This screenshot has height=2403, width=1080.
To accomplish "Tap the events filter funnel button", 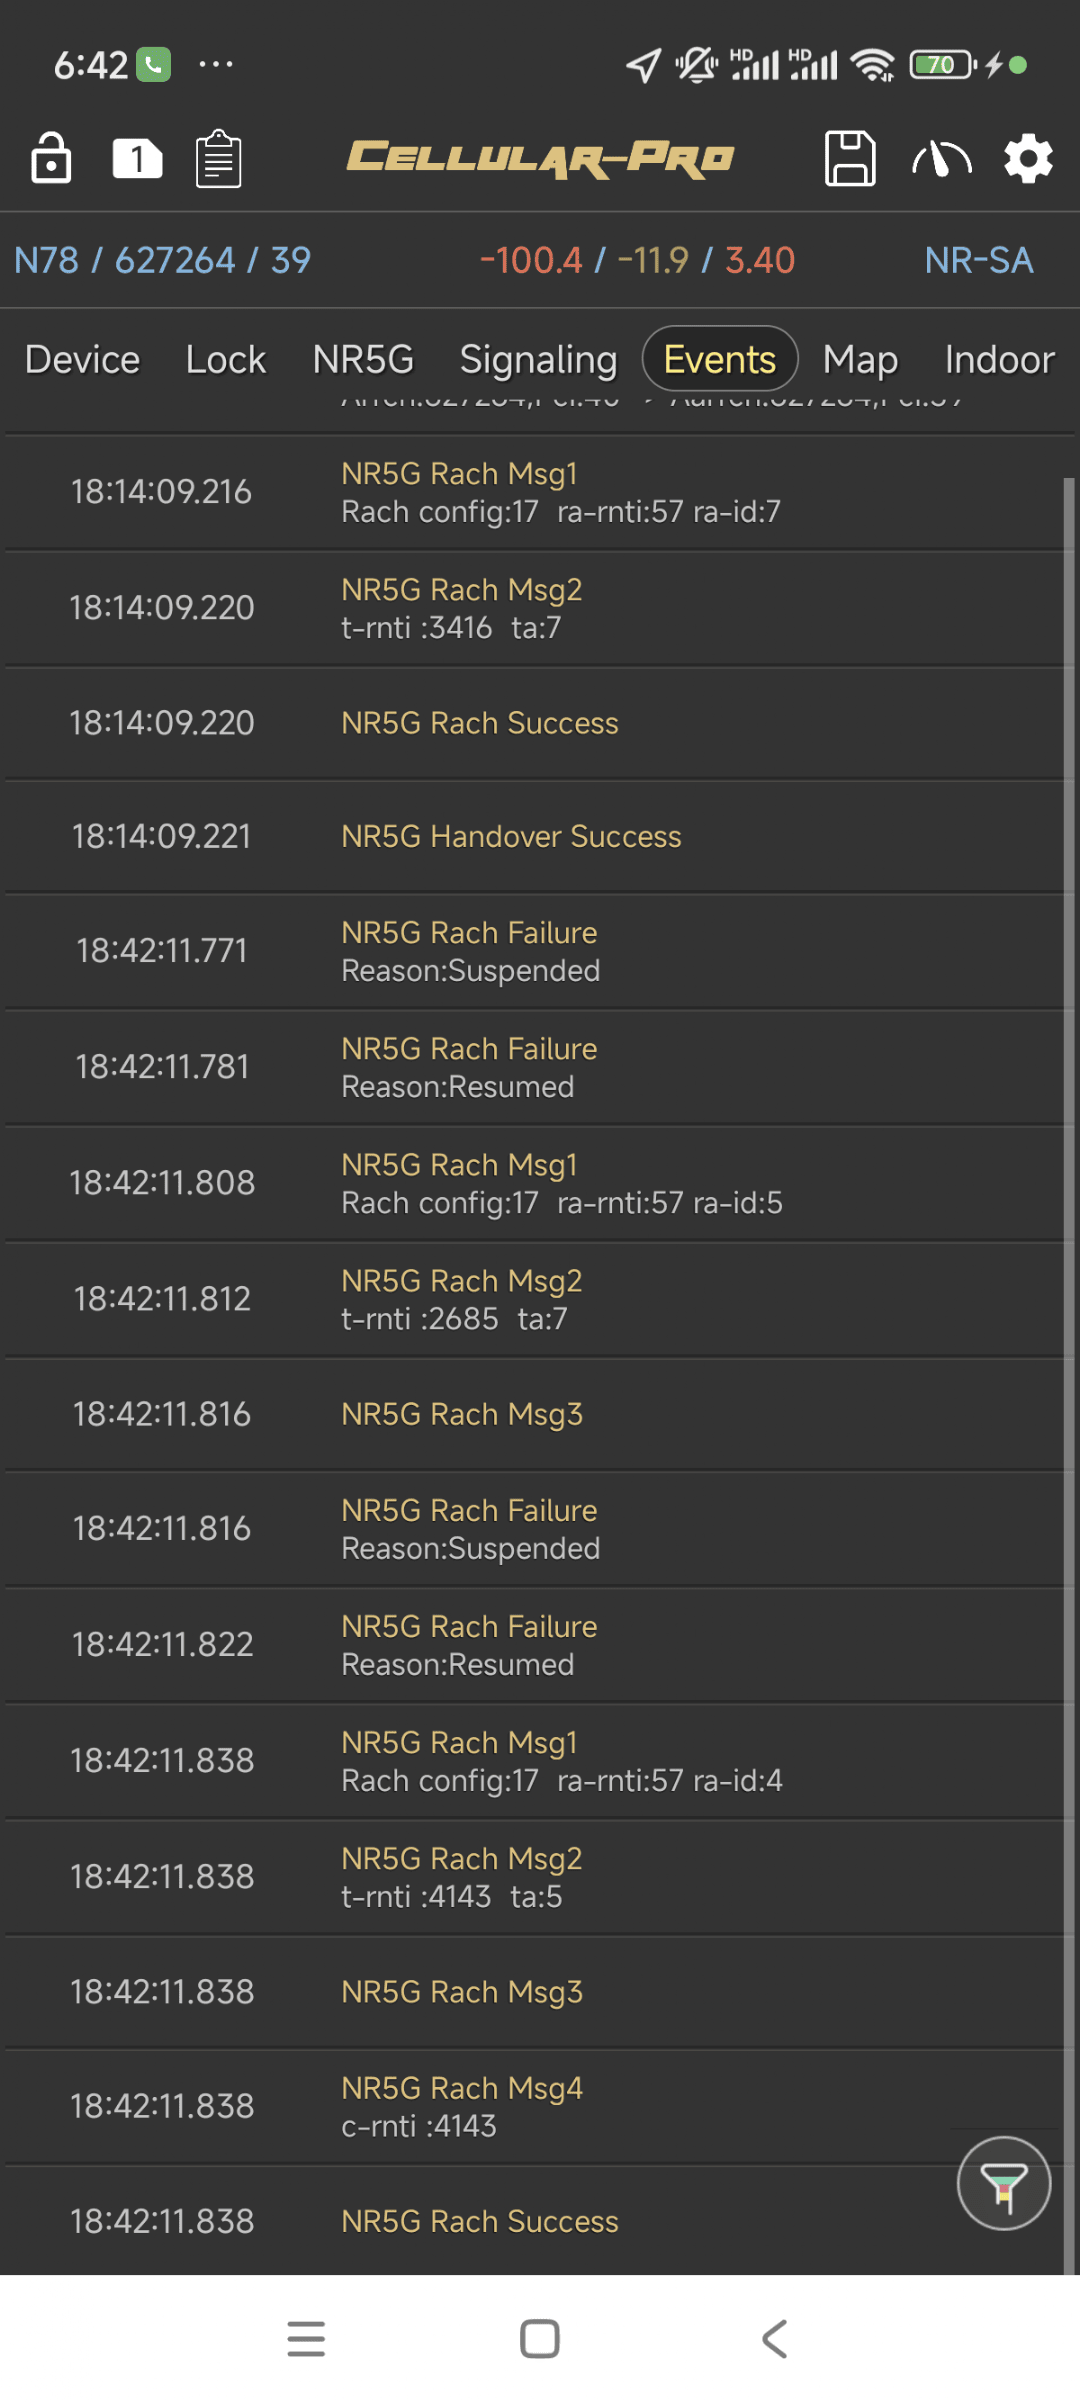I will click(1003, 2183).
